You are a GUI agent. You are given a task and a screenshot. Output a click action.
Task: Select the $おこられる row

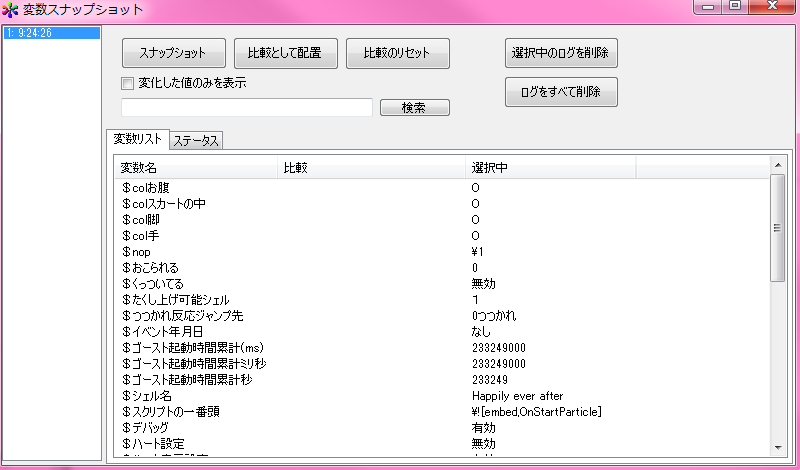442,268
